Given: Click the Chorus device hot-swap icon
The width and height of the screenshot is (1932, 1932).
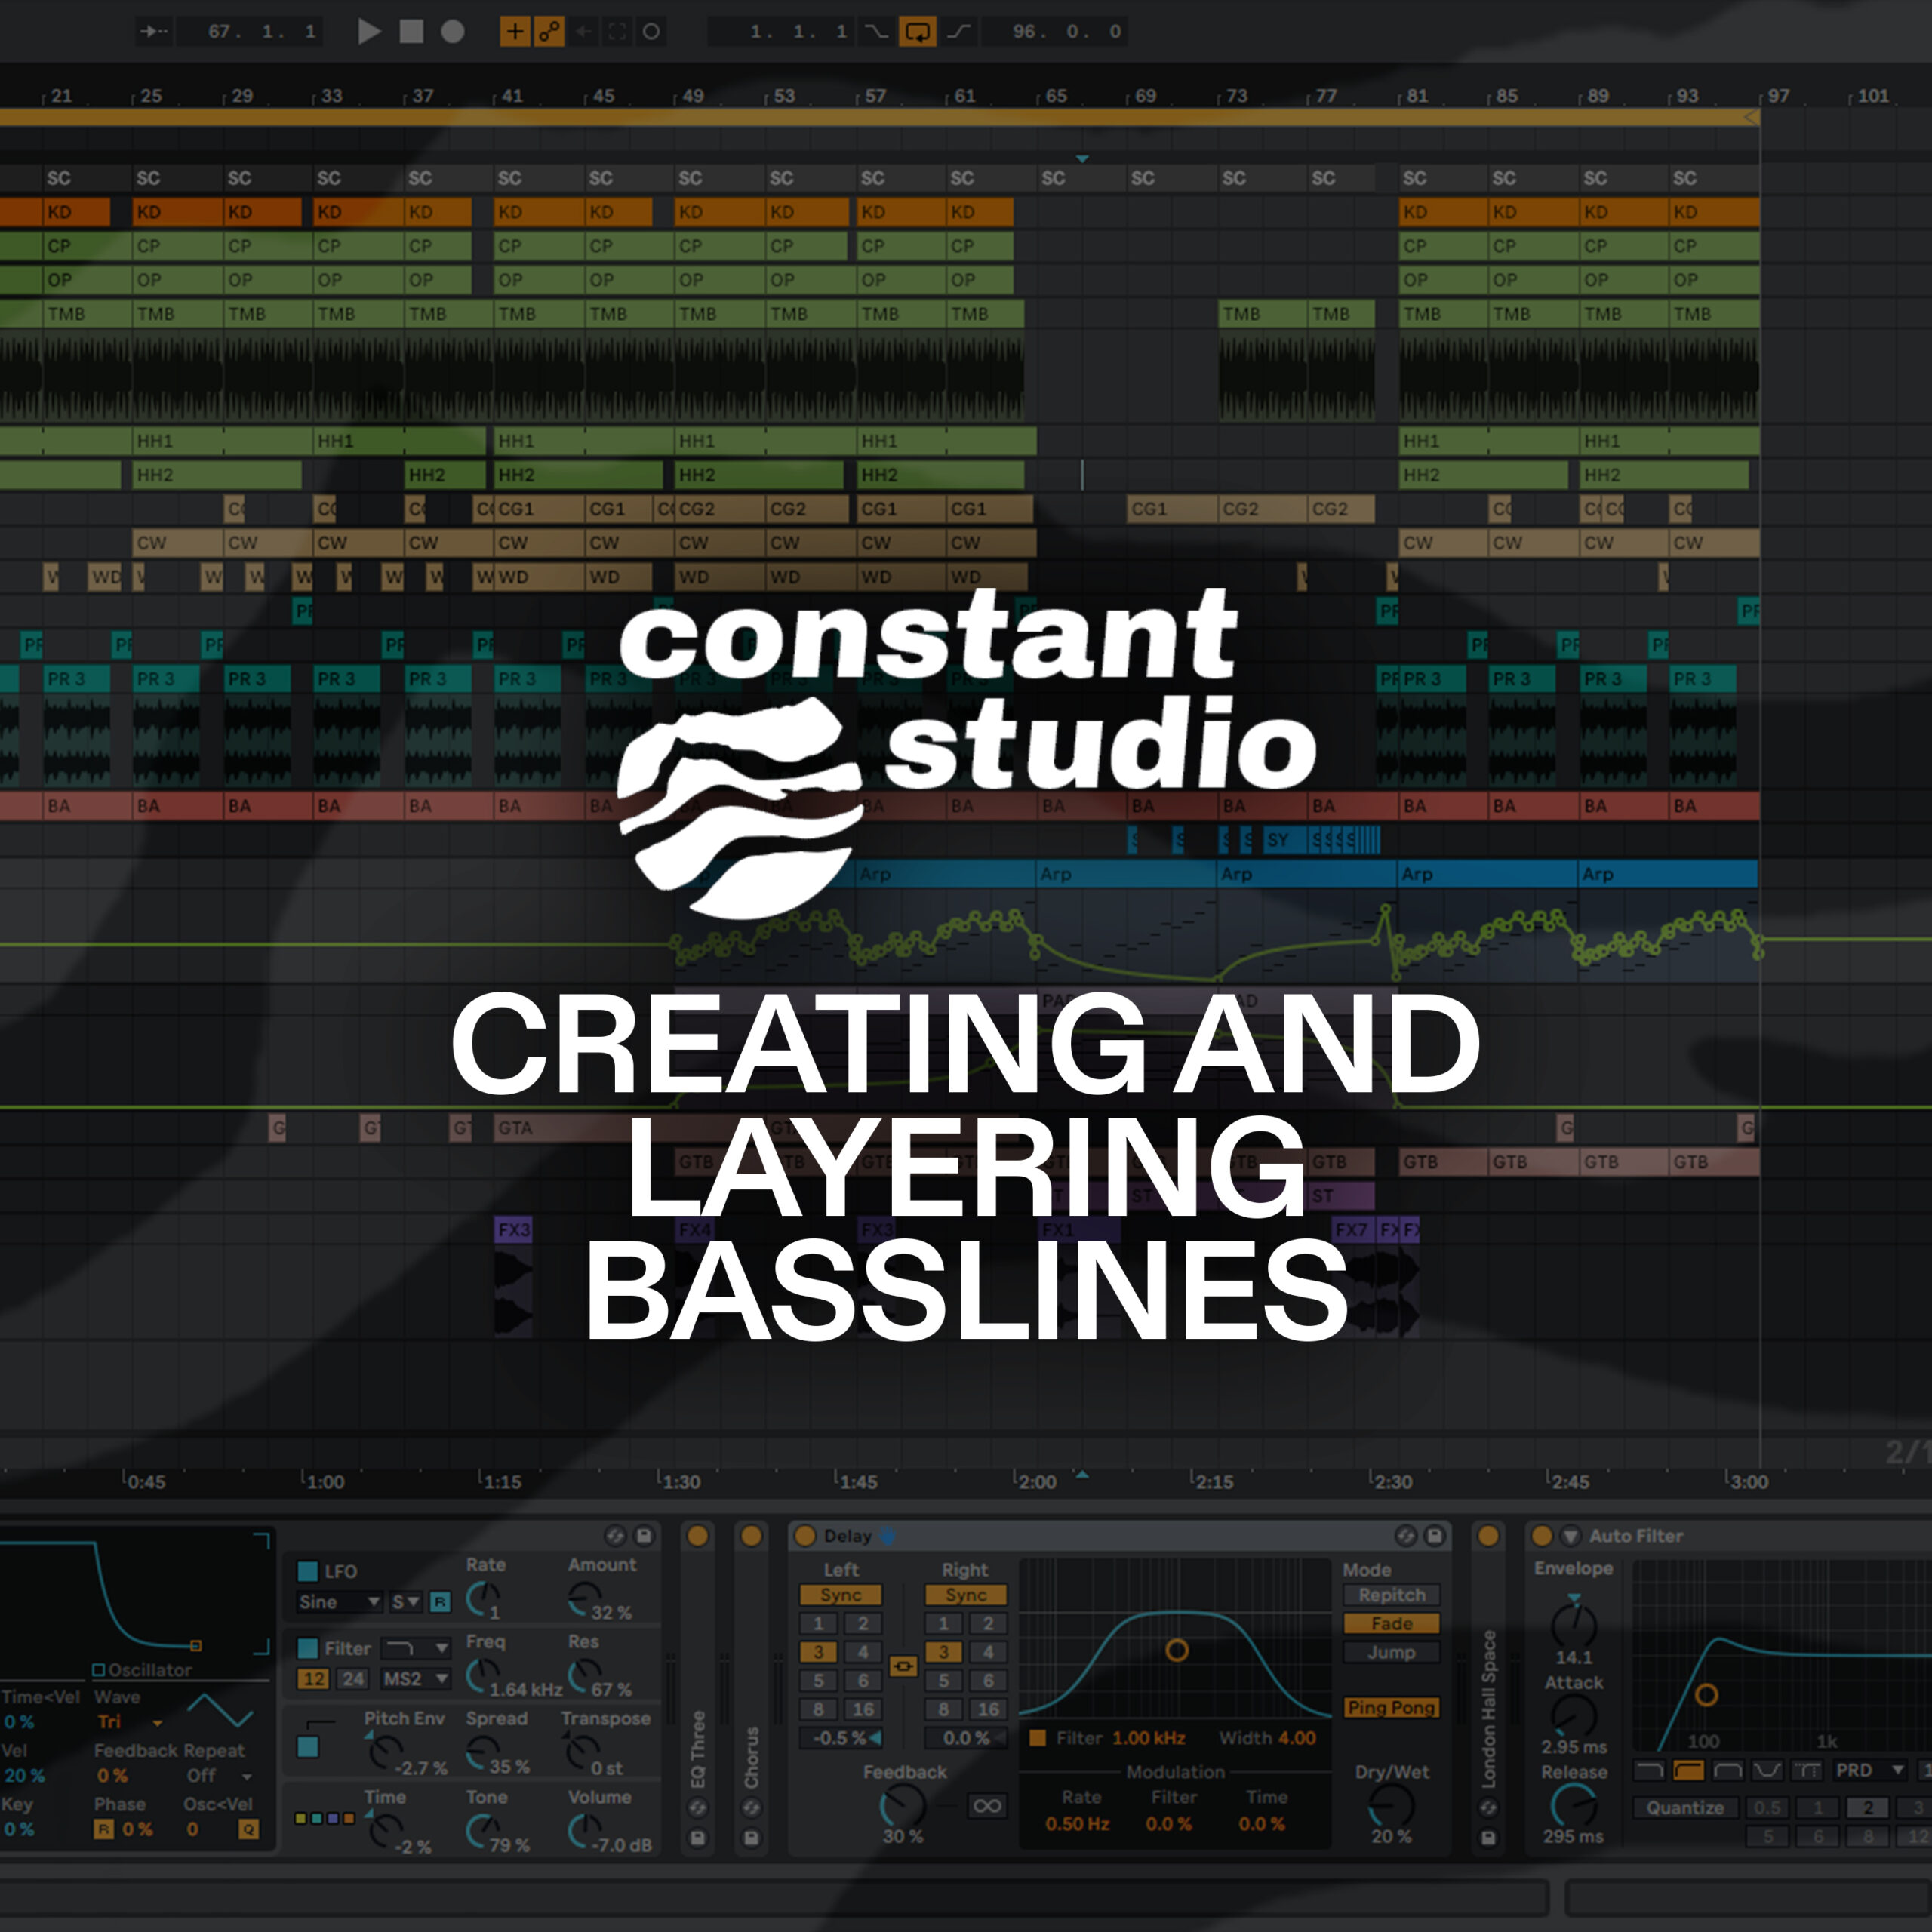Looking at the screenshot, I should tap(751, 1808).
